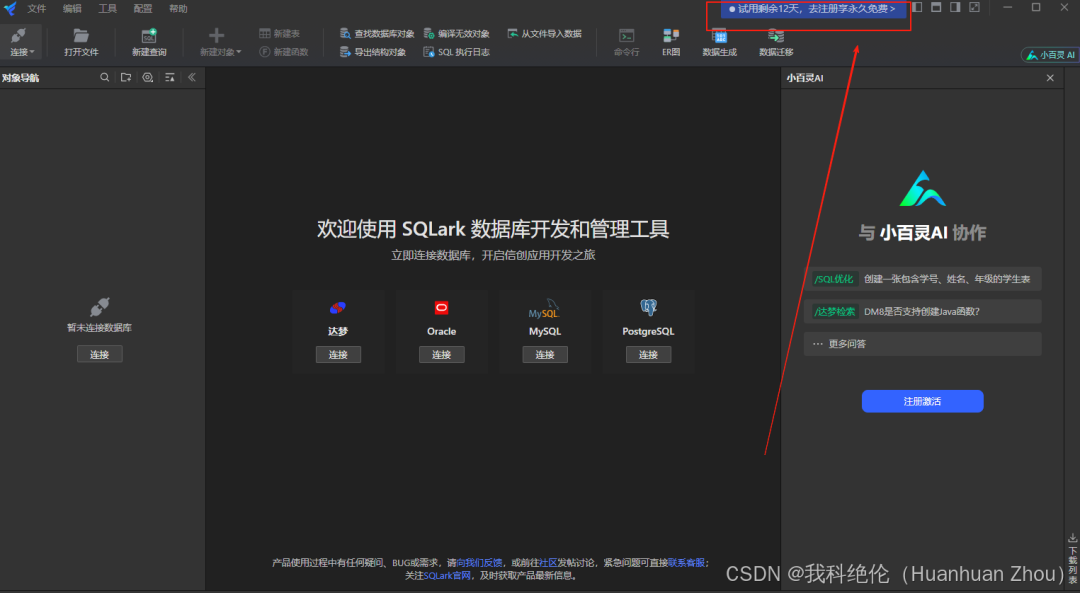The image size is (1080, 593).
Task: Open the 连接 connection dropdown in toolbar
Action: (21, 42)
